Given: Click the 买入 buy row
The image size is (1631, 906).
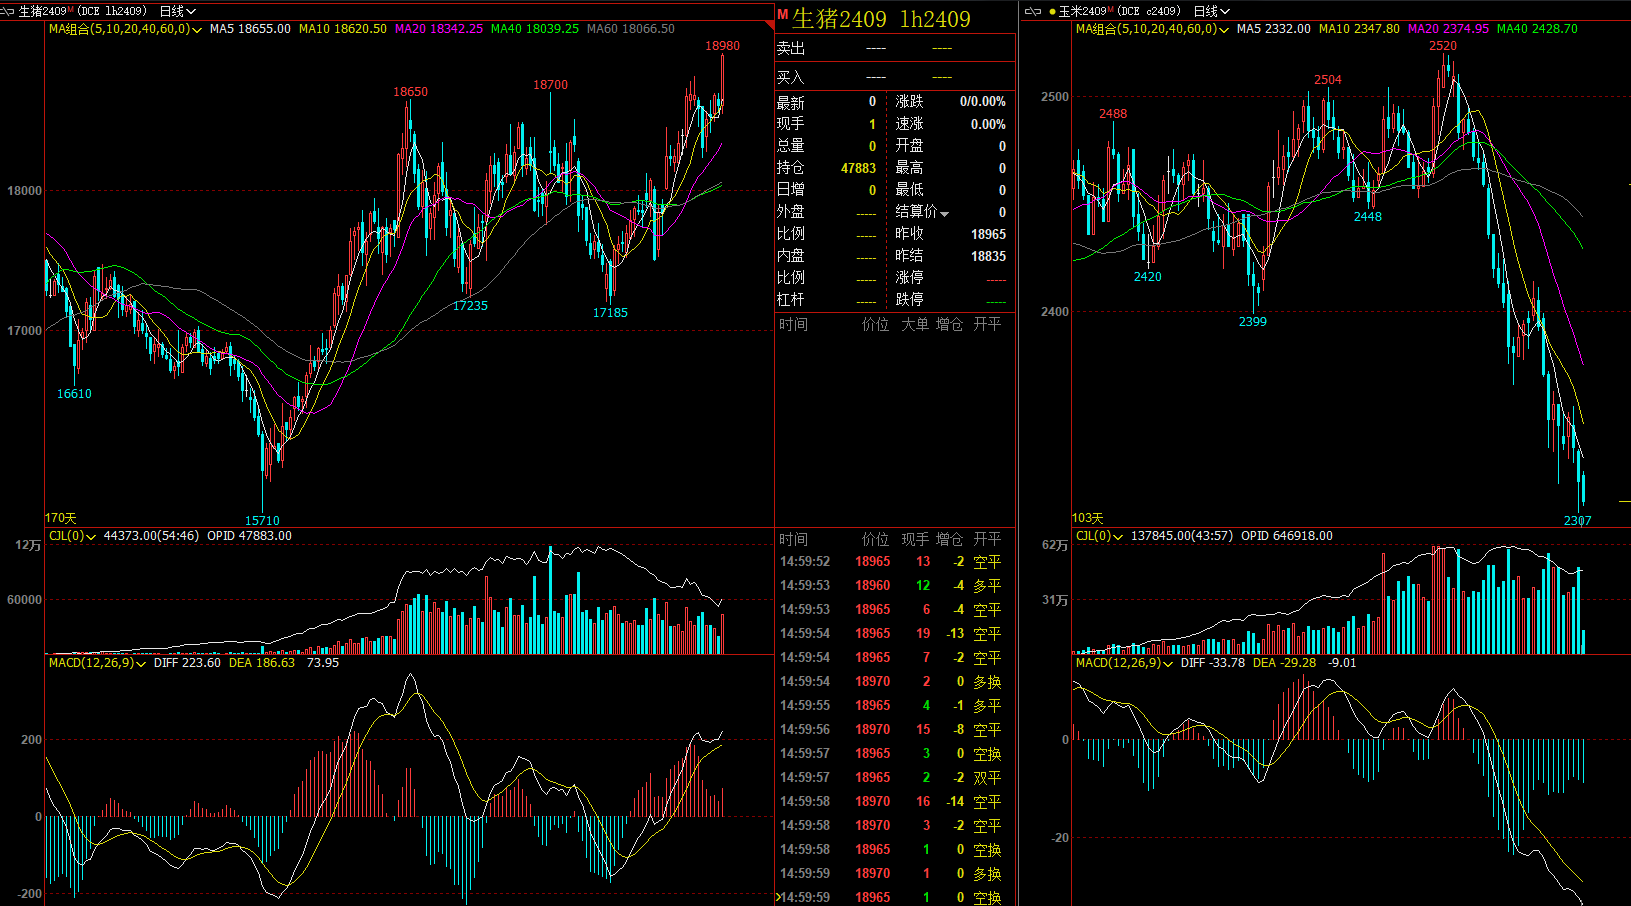Looking at the screenshot, I should (x=894, y=77).
